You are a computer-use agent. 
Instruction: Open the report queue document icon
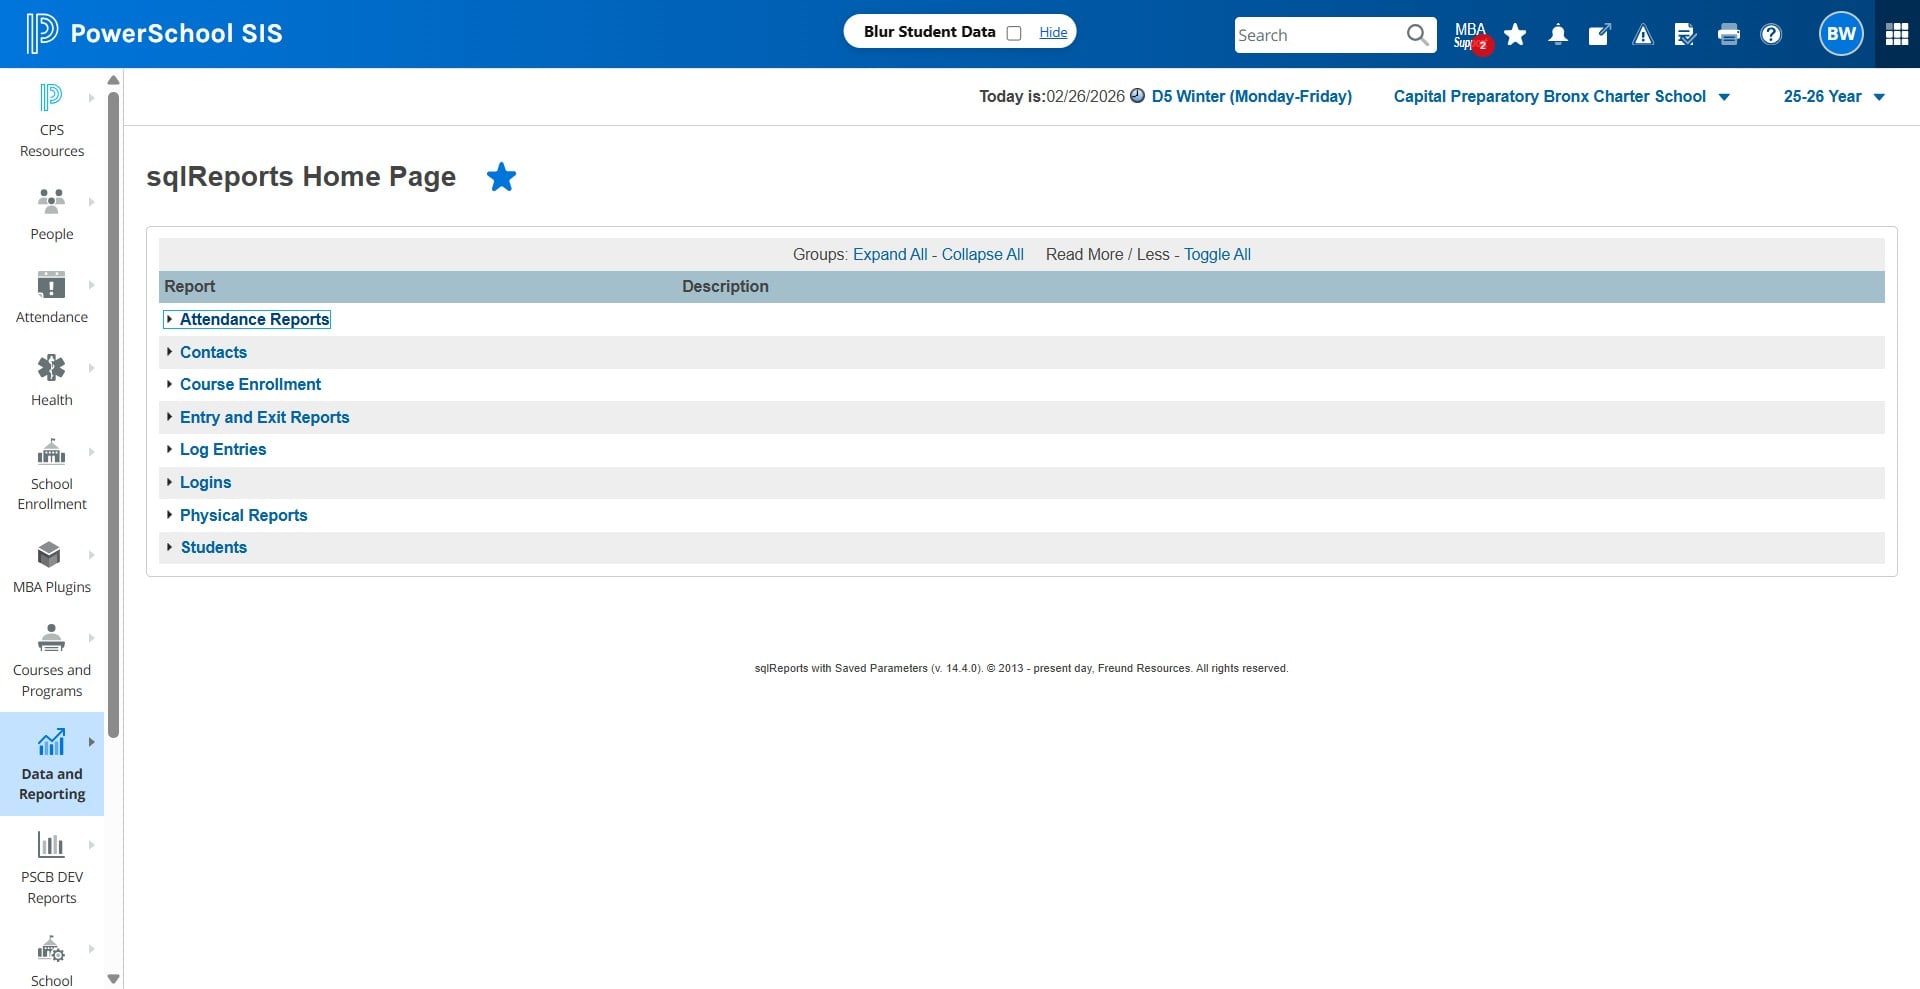[x=1685, y=35]
